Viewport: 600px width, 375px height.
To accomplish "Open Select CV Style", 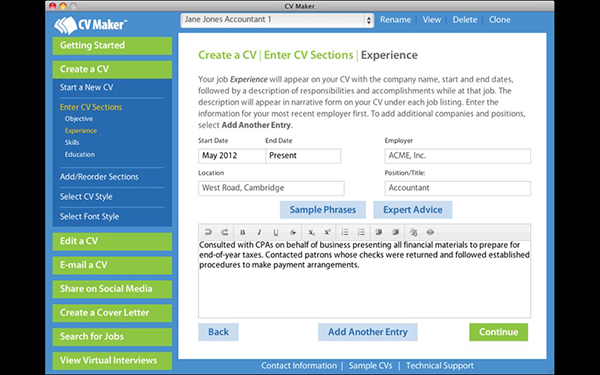I will click(86, 197).
